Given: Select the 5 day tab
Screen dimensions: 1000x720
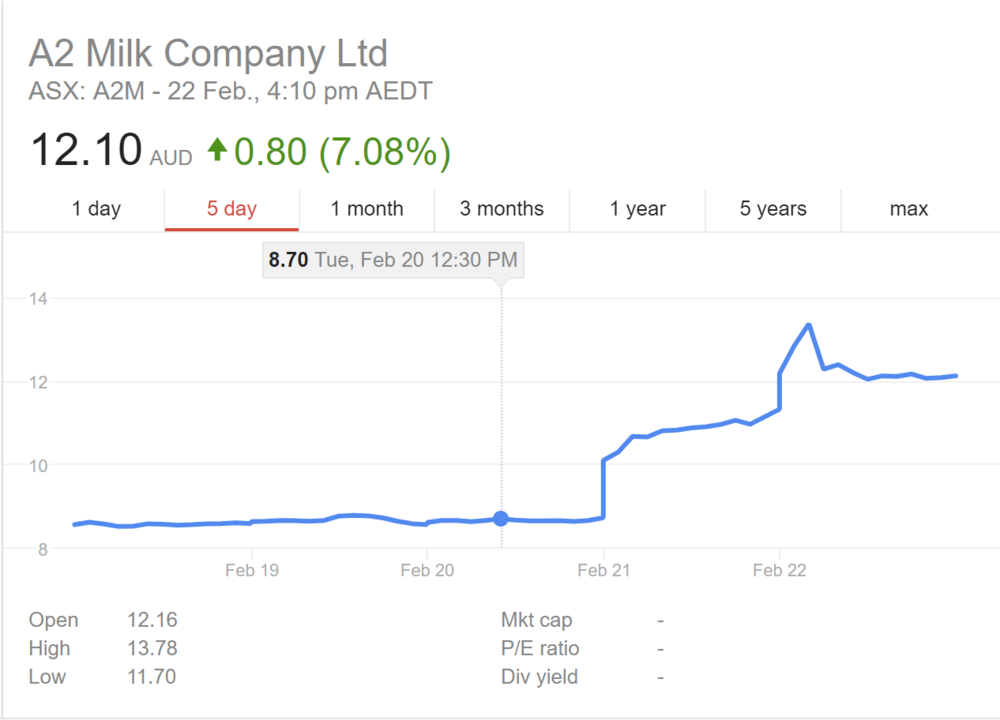Looking at the screenshot, I should click(x=232, y=209).
